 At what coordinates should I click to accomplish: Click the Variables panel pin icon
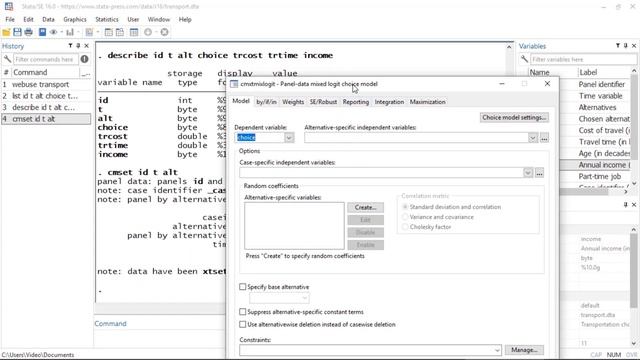click(x=625, y=46)
